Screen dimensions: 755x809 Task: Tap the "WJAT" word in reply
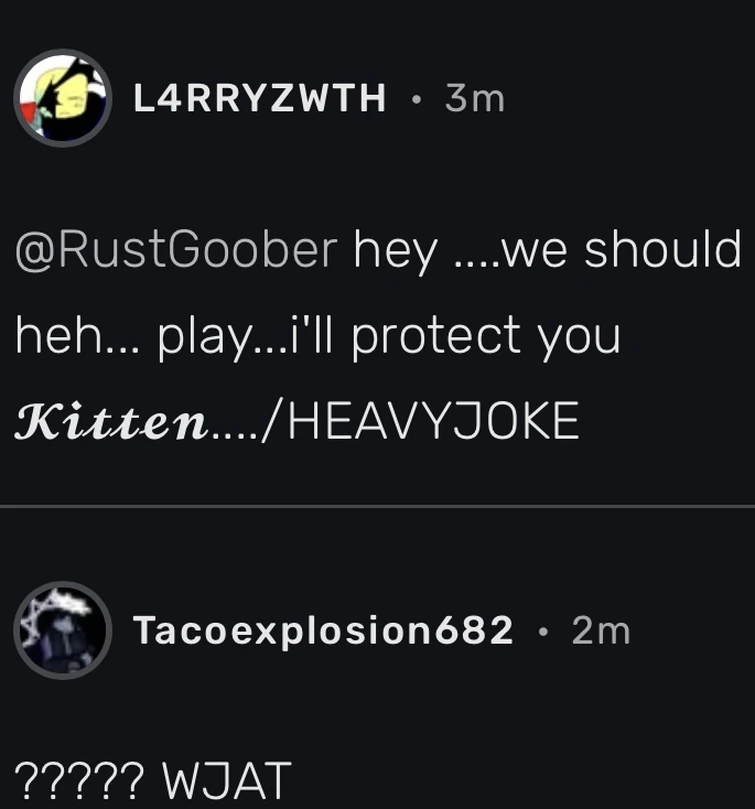pyautogui.click(x=227, y=780)
